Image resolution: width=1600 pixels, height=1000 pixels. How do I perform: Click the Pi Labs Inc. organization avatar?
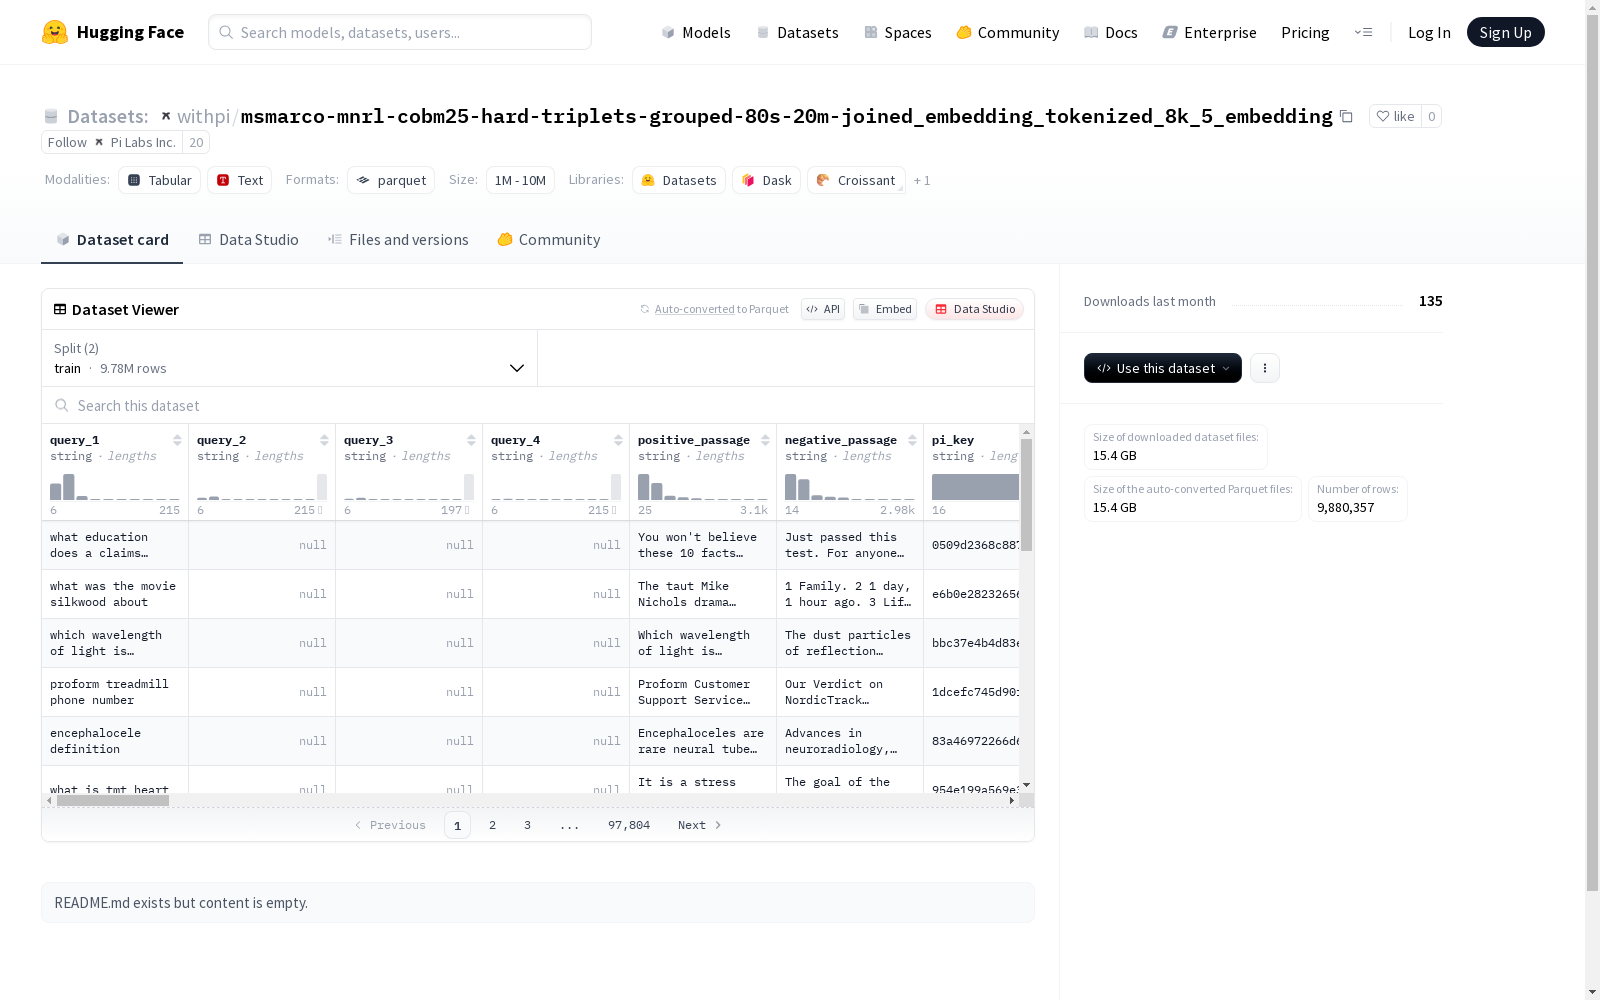[99, 142]
